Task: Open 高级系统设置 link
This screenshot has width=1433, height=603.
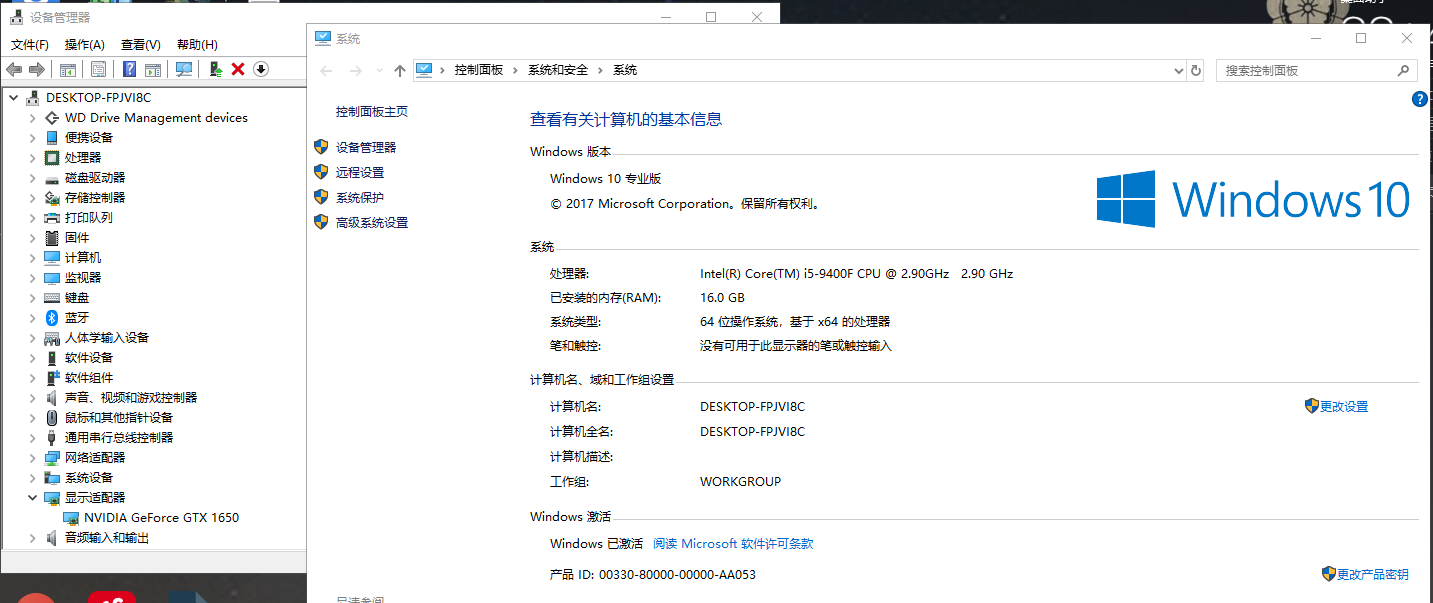Action: click(372, 222)
